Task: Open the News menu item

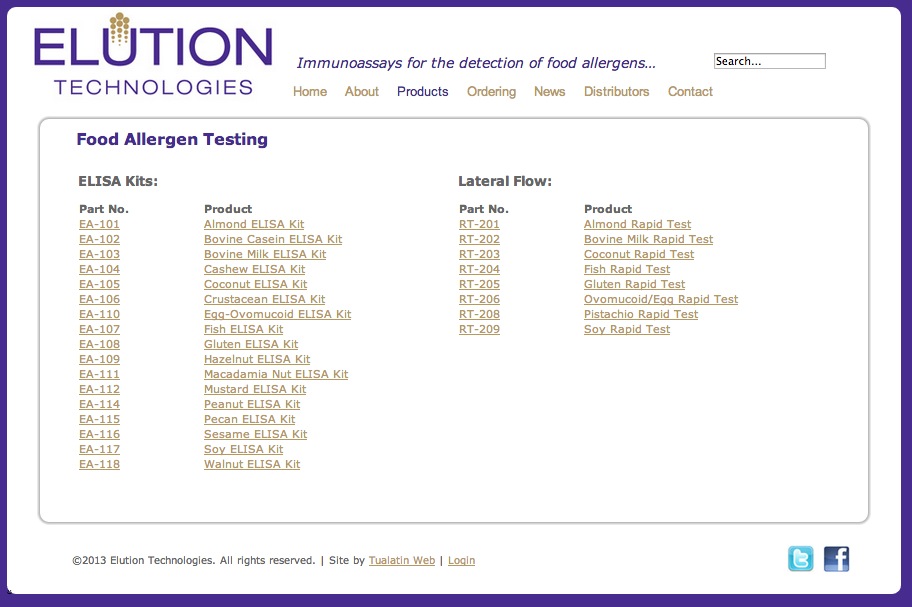Action: click(x=550, y=91)
